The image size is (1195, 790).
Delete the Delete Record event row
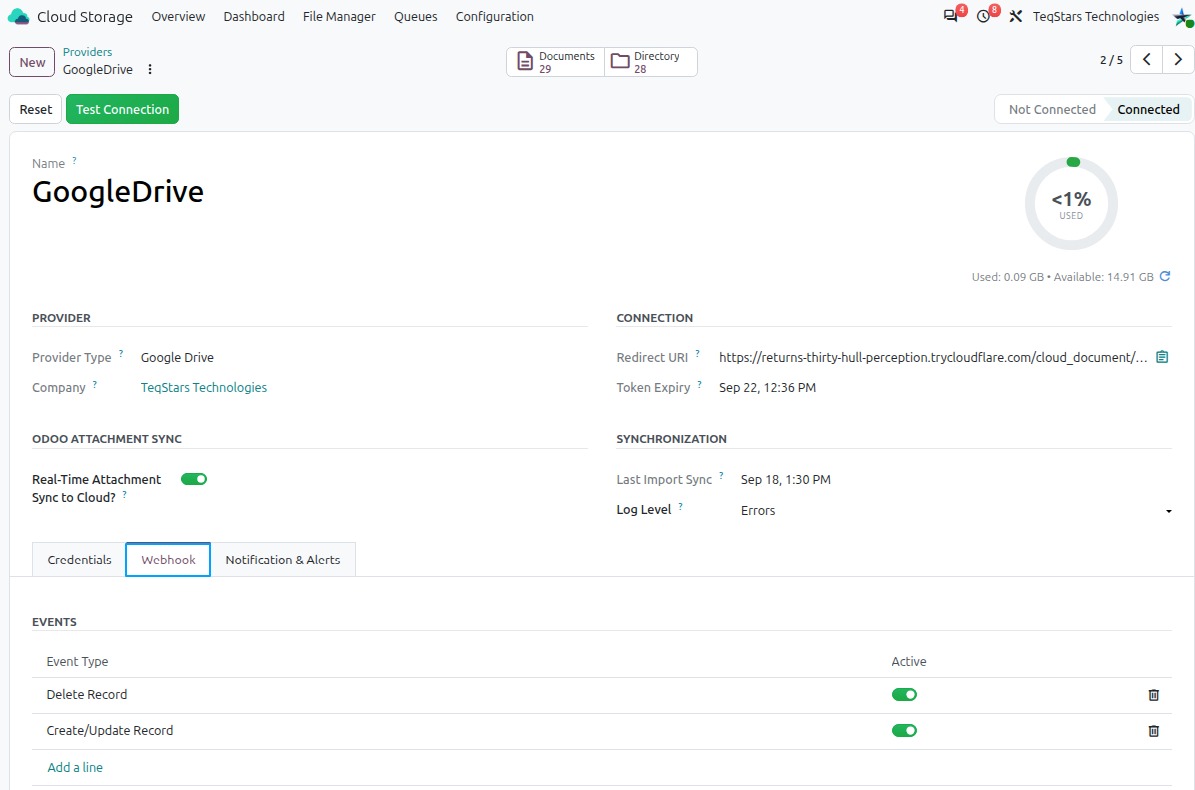(1153, 695)
